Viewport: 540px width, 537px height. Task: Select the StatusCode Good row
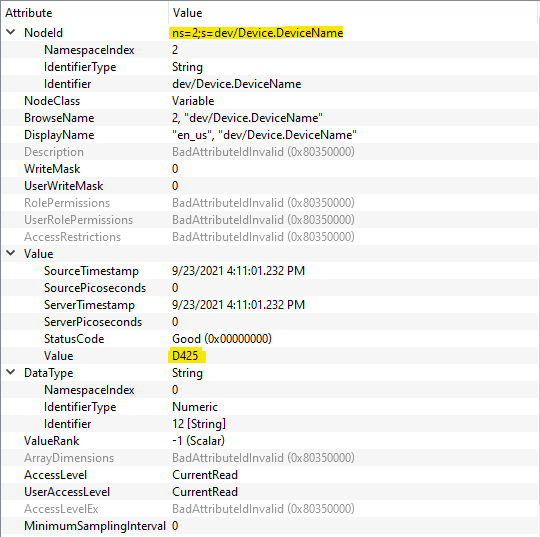[x=270, y=339]
